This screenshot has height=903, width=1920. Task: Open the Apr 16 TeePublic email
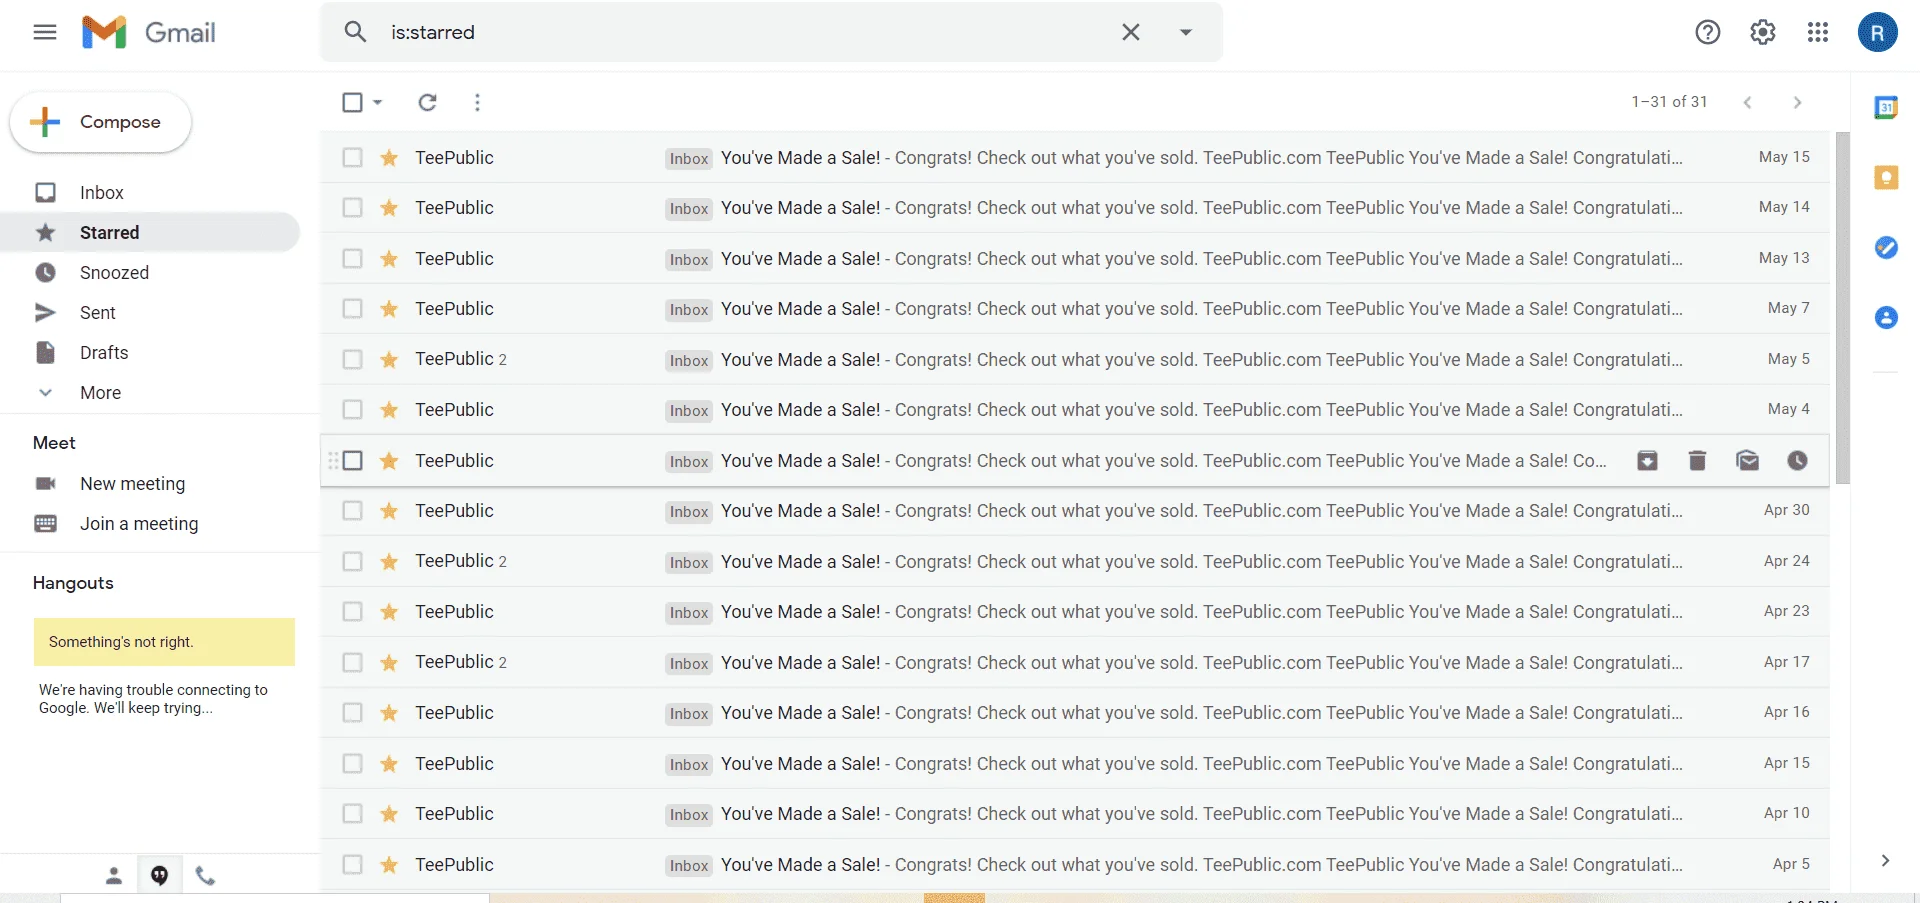tap(1075, 712)
